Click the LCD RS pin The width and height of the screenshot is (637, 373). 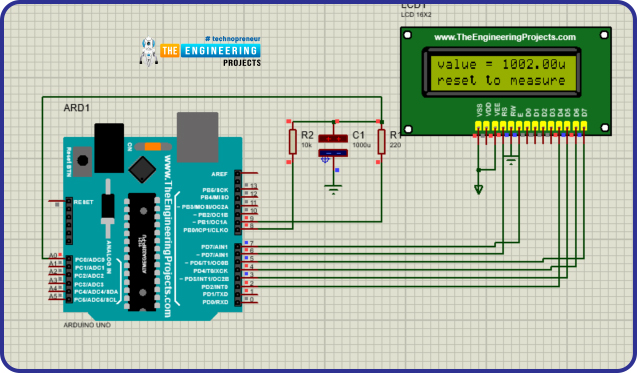[503, 125]
